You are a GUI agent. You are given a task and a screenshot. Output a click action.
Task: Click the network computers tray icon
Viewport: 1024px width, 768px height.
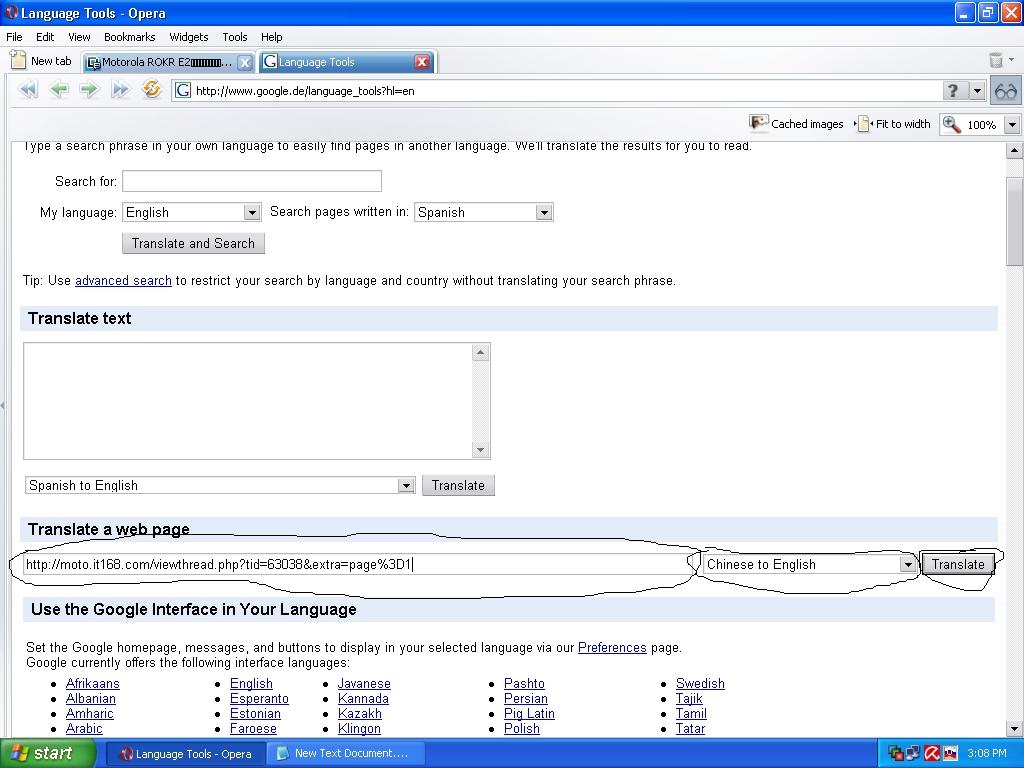pyautogui.click(x=913, y=754)
